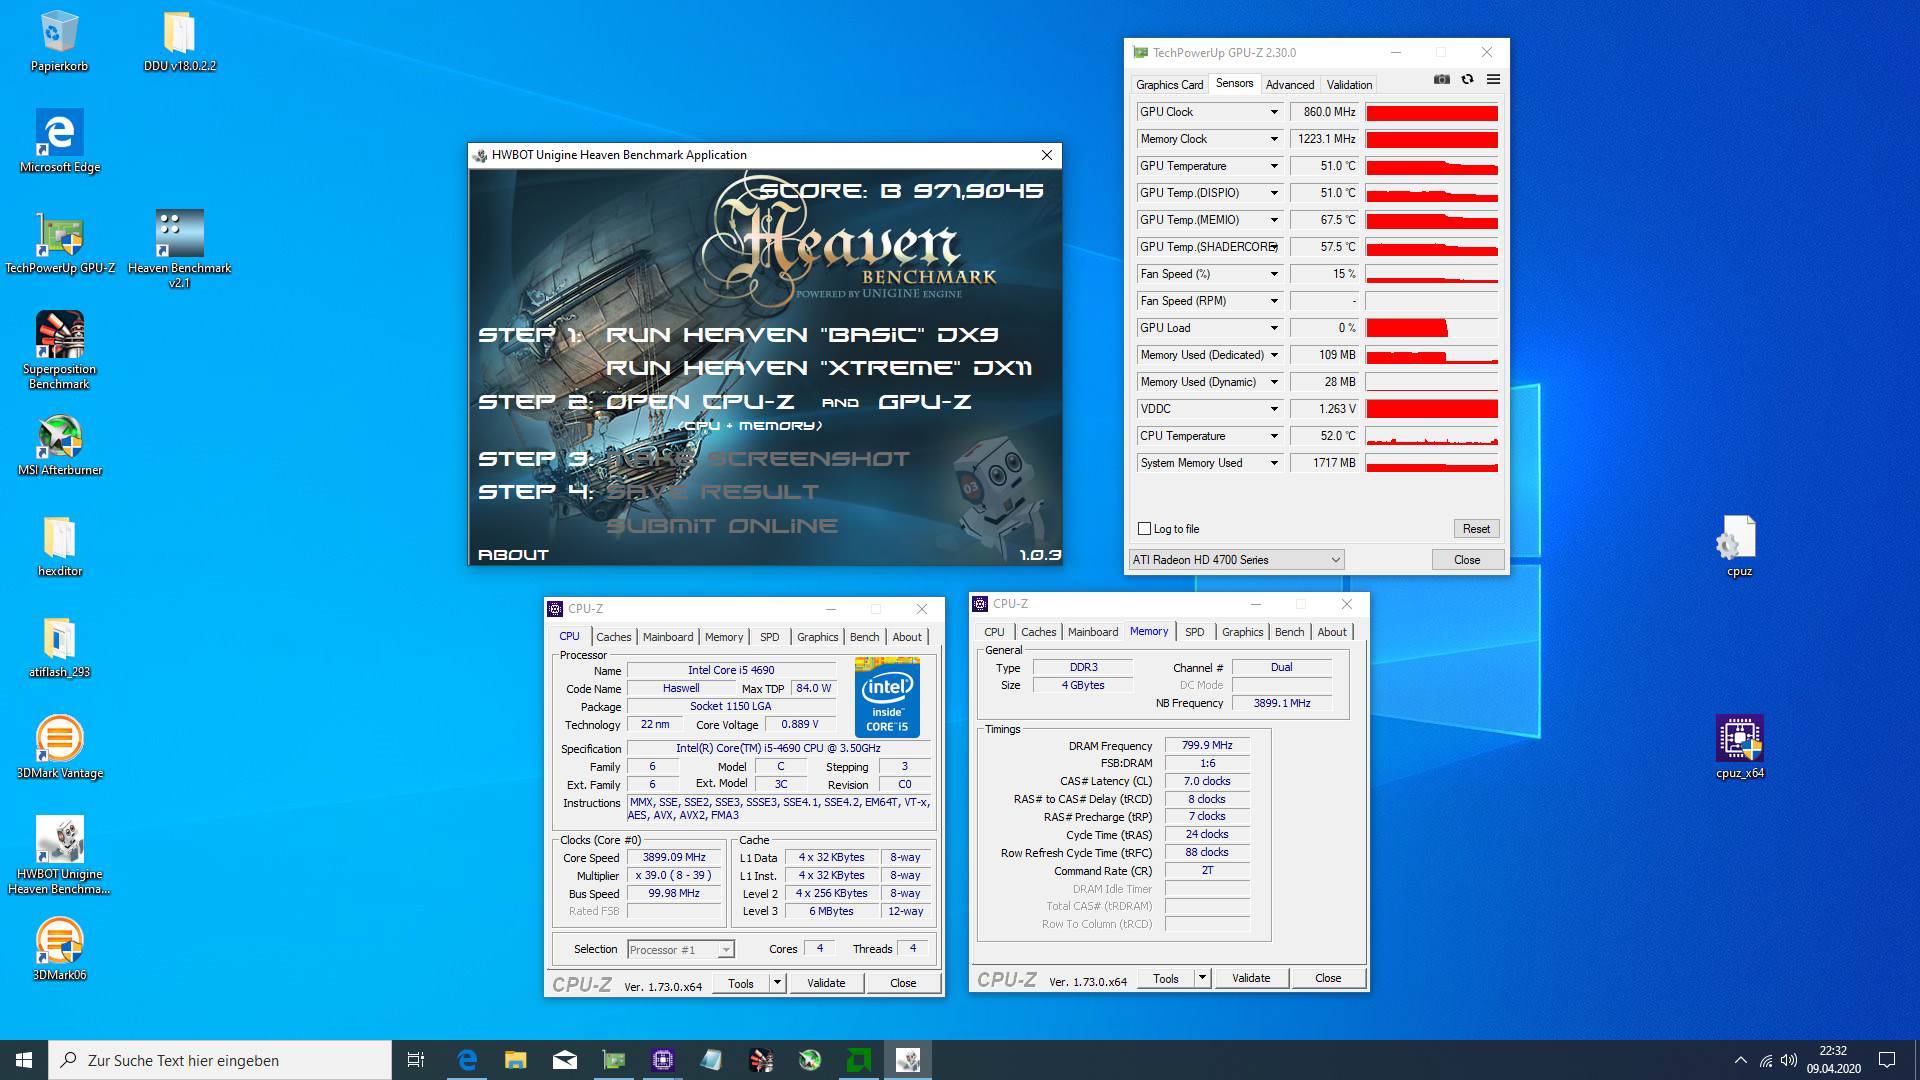Open Mail app in taskbar
This screenshot has height=1080, width=1920.
pos(564,1060)
